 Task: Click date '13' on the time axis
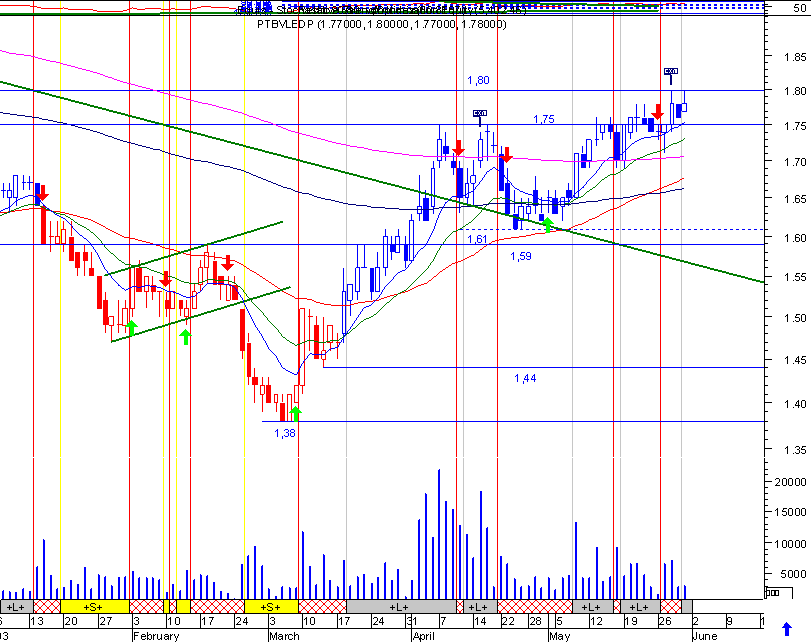(37, 621)
